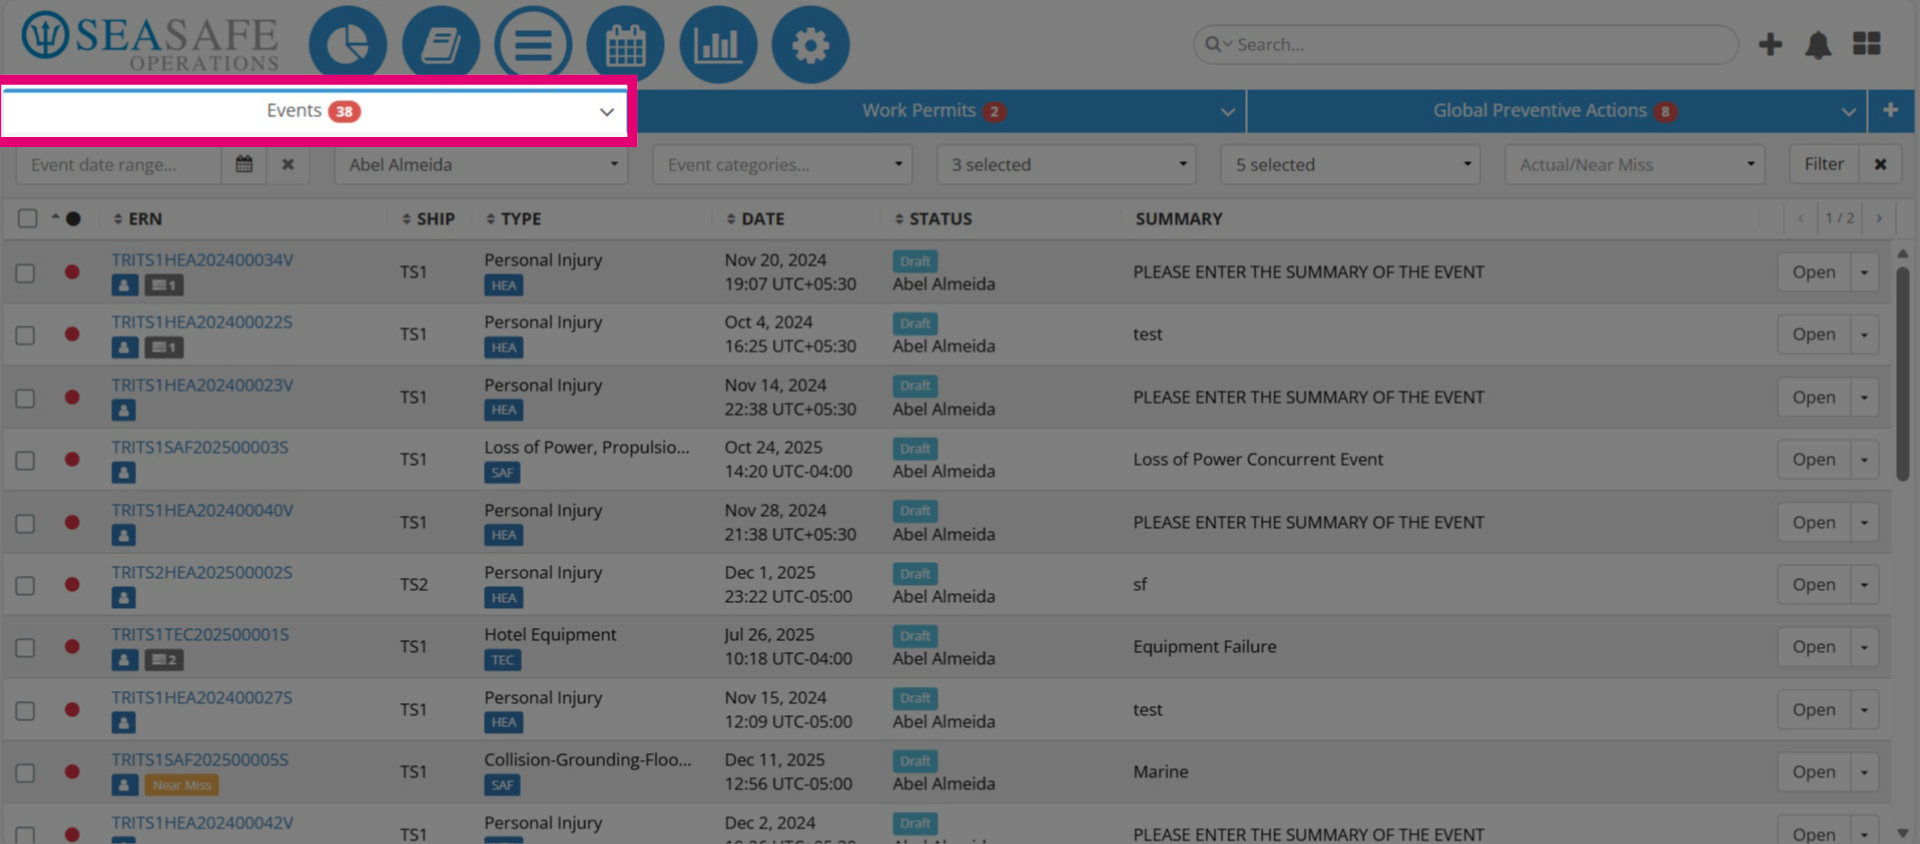Open the 3 selected dropdown
The height and width of the screenshot is (844, 1920).
click(1067, 164)
